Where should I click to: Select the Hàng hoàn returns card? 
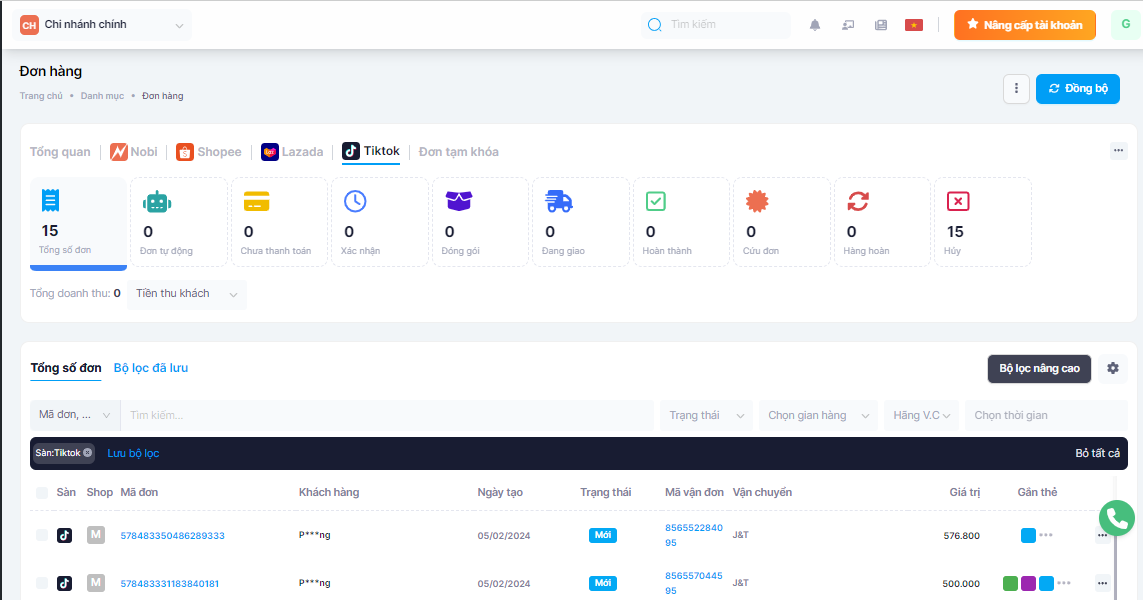[882, 222]
